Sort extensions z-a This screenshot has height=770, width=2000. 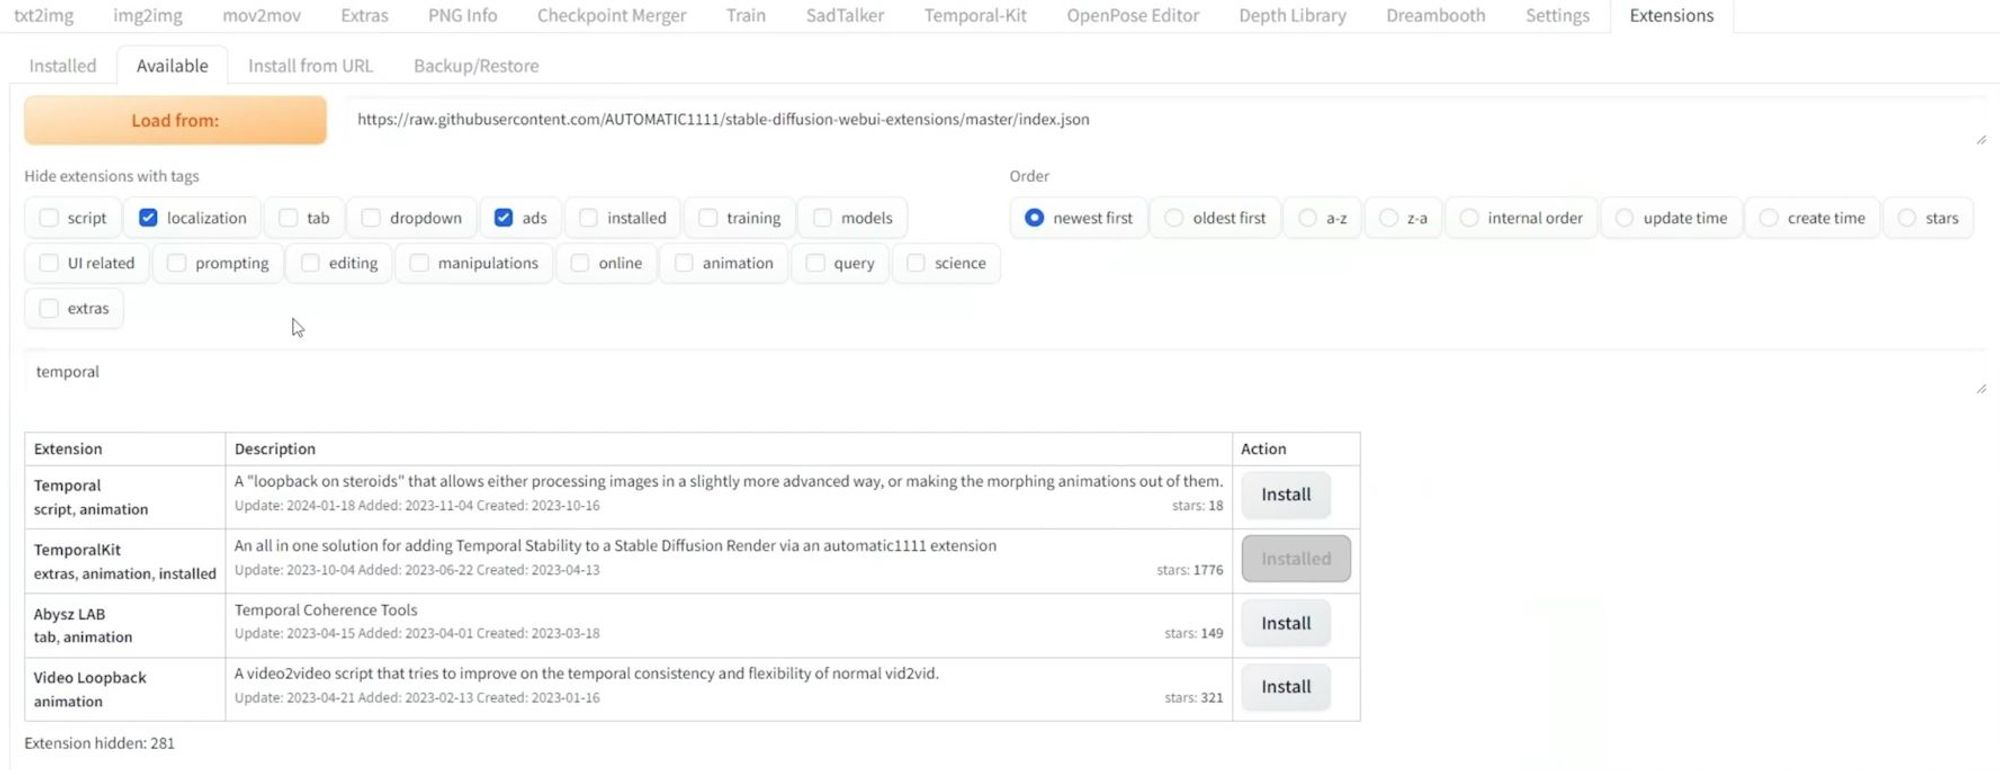[x=1389, y=218]
